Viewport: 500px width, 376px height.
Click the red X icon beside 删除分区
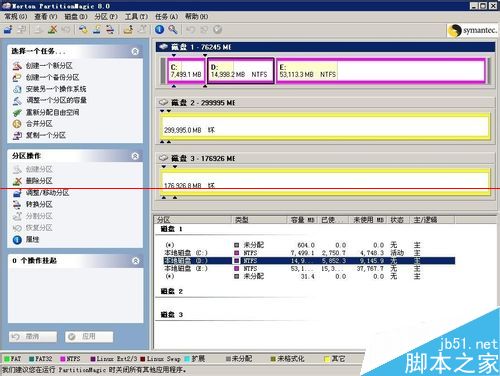(x=17, y=181)
